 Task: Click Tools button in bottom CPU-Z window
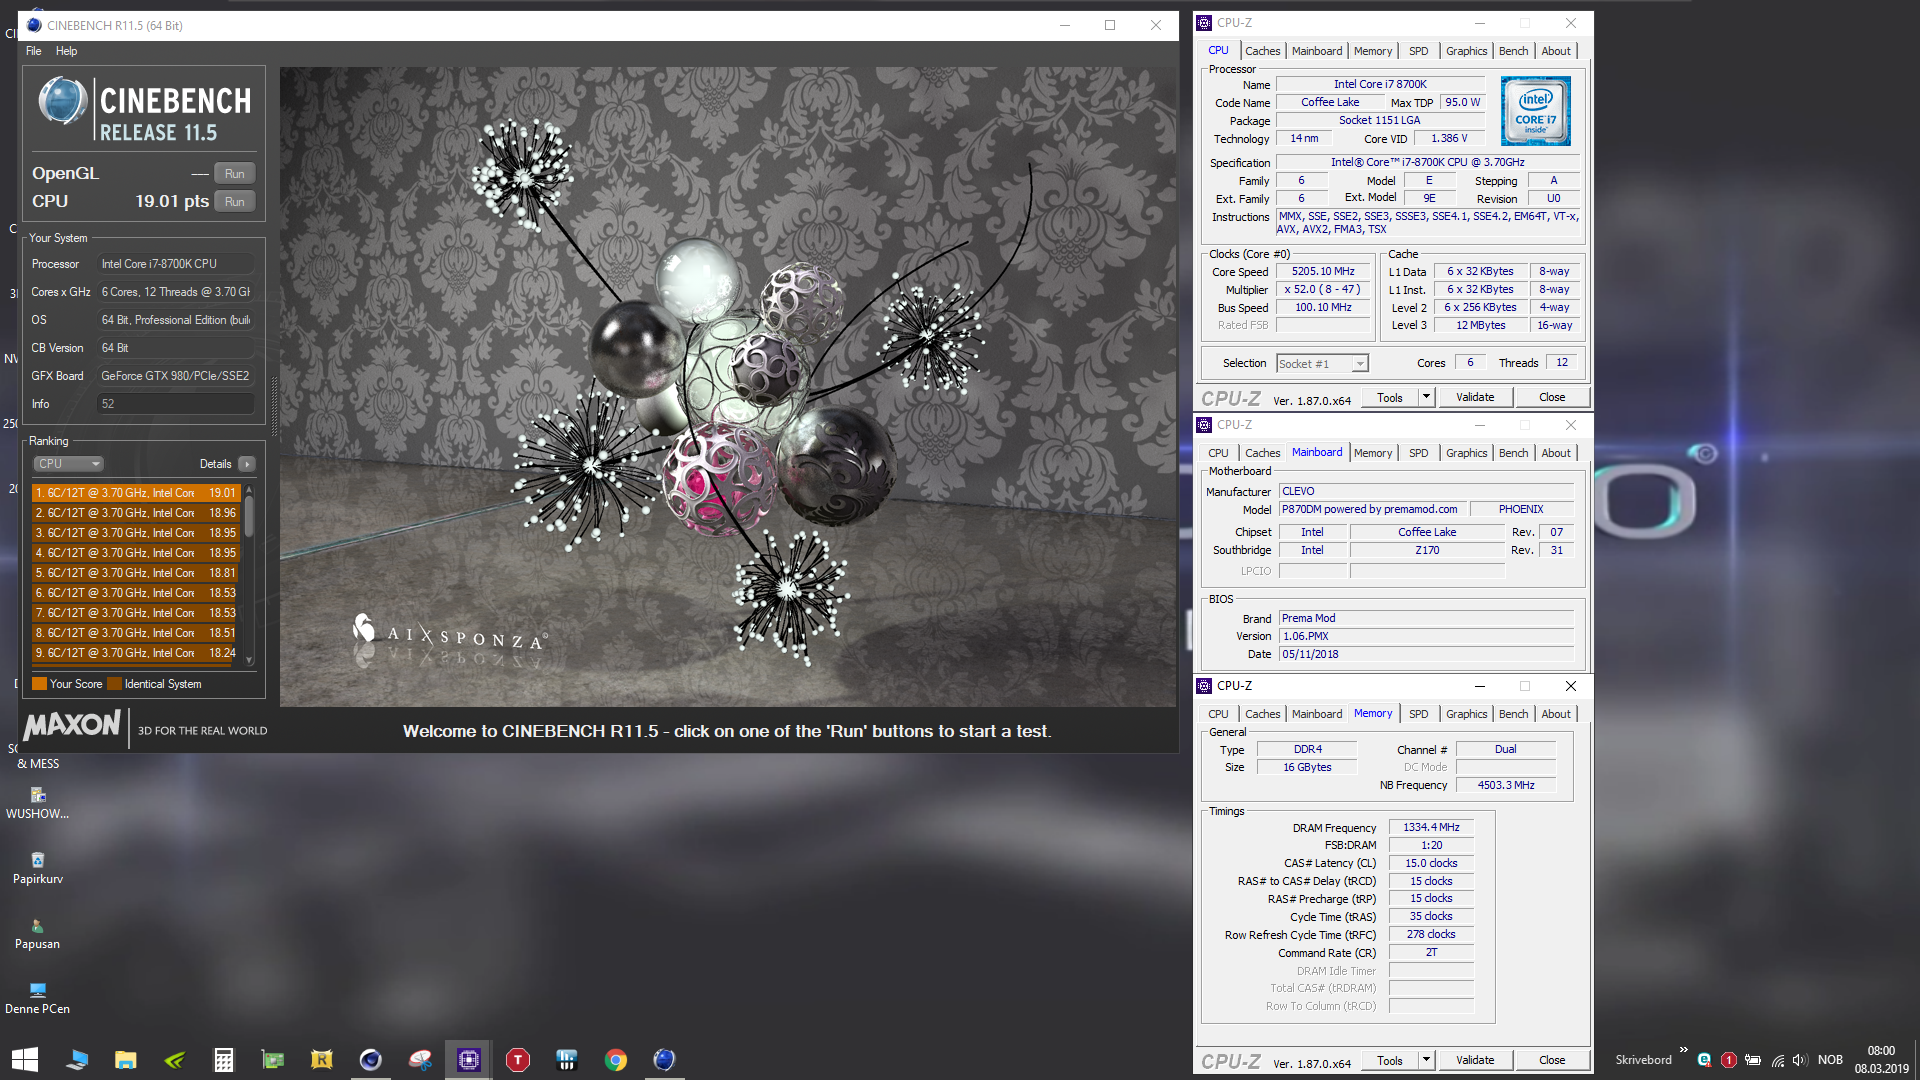point(1390,1060)
